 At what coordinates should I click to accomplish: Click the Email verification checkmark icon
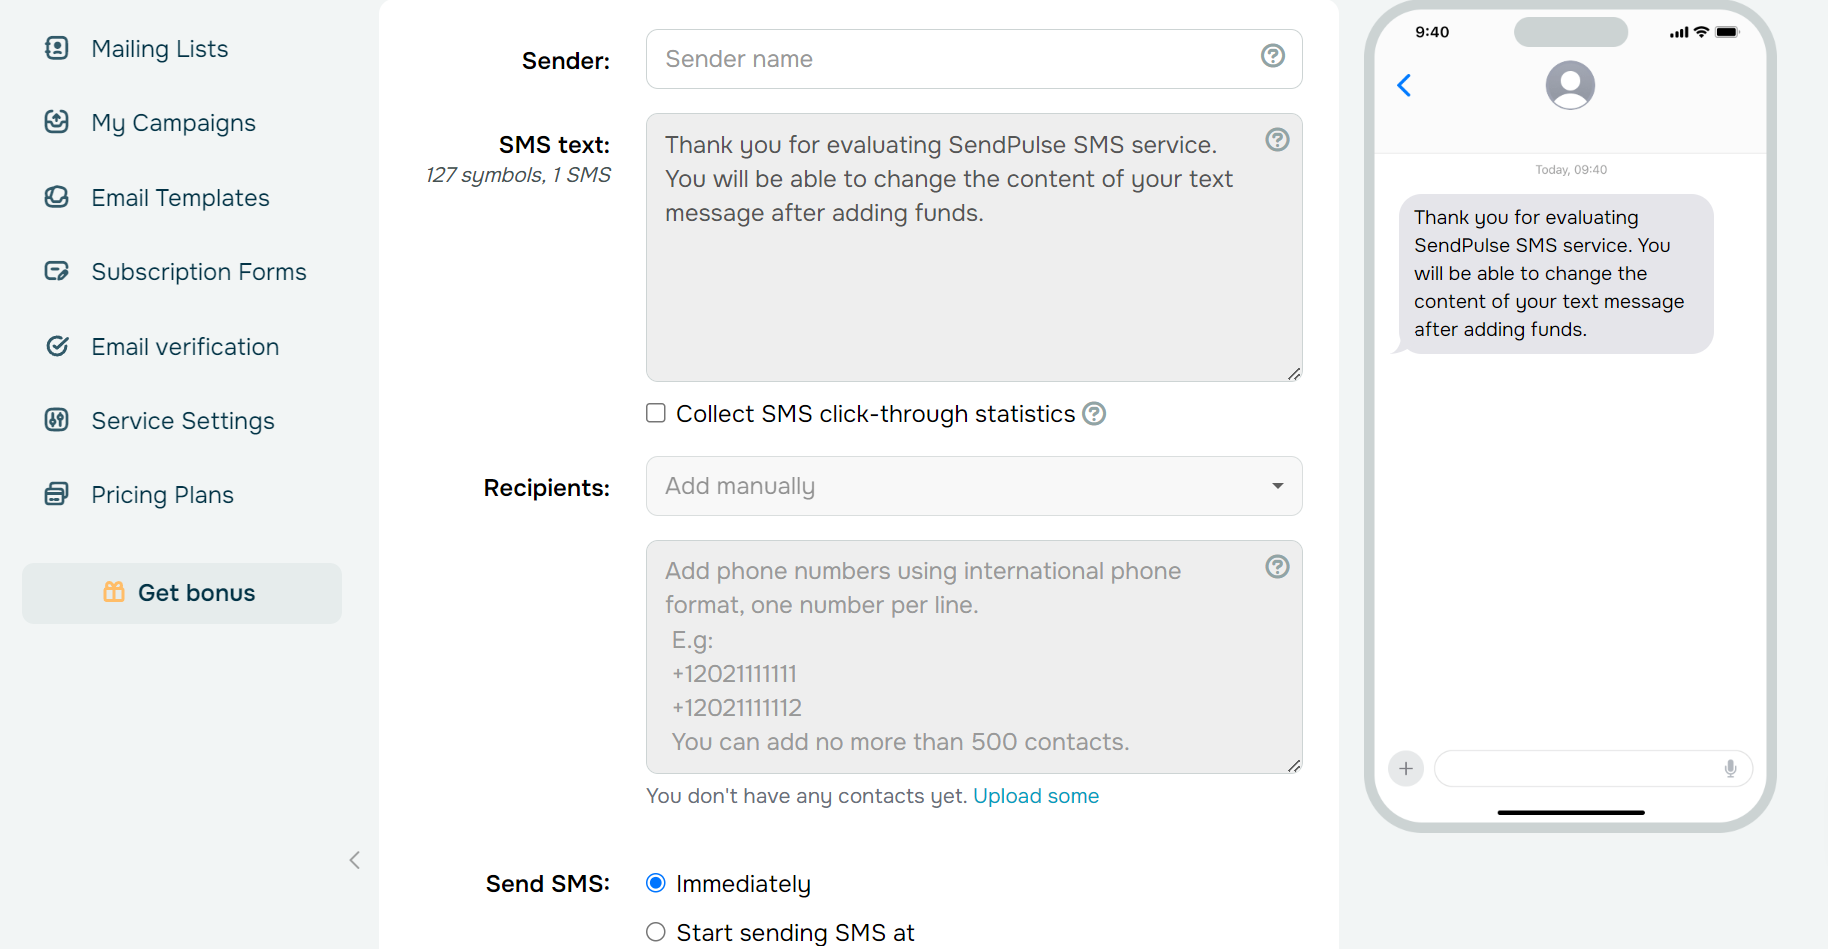pyautogui.click(x=57, y=346)
